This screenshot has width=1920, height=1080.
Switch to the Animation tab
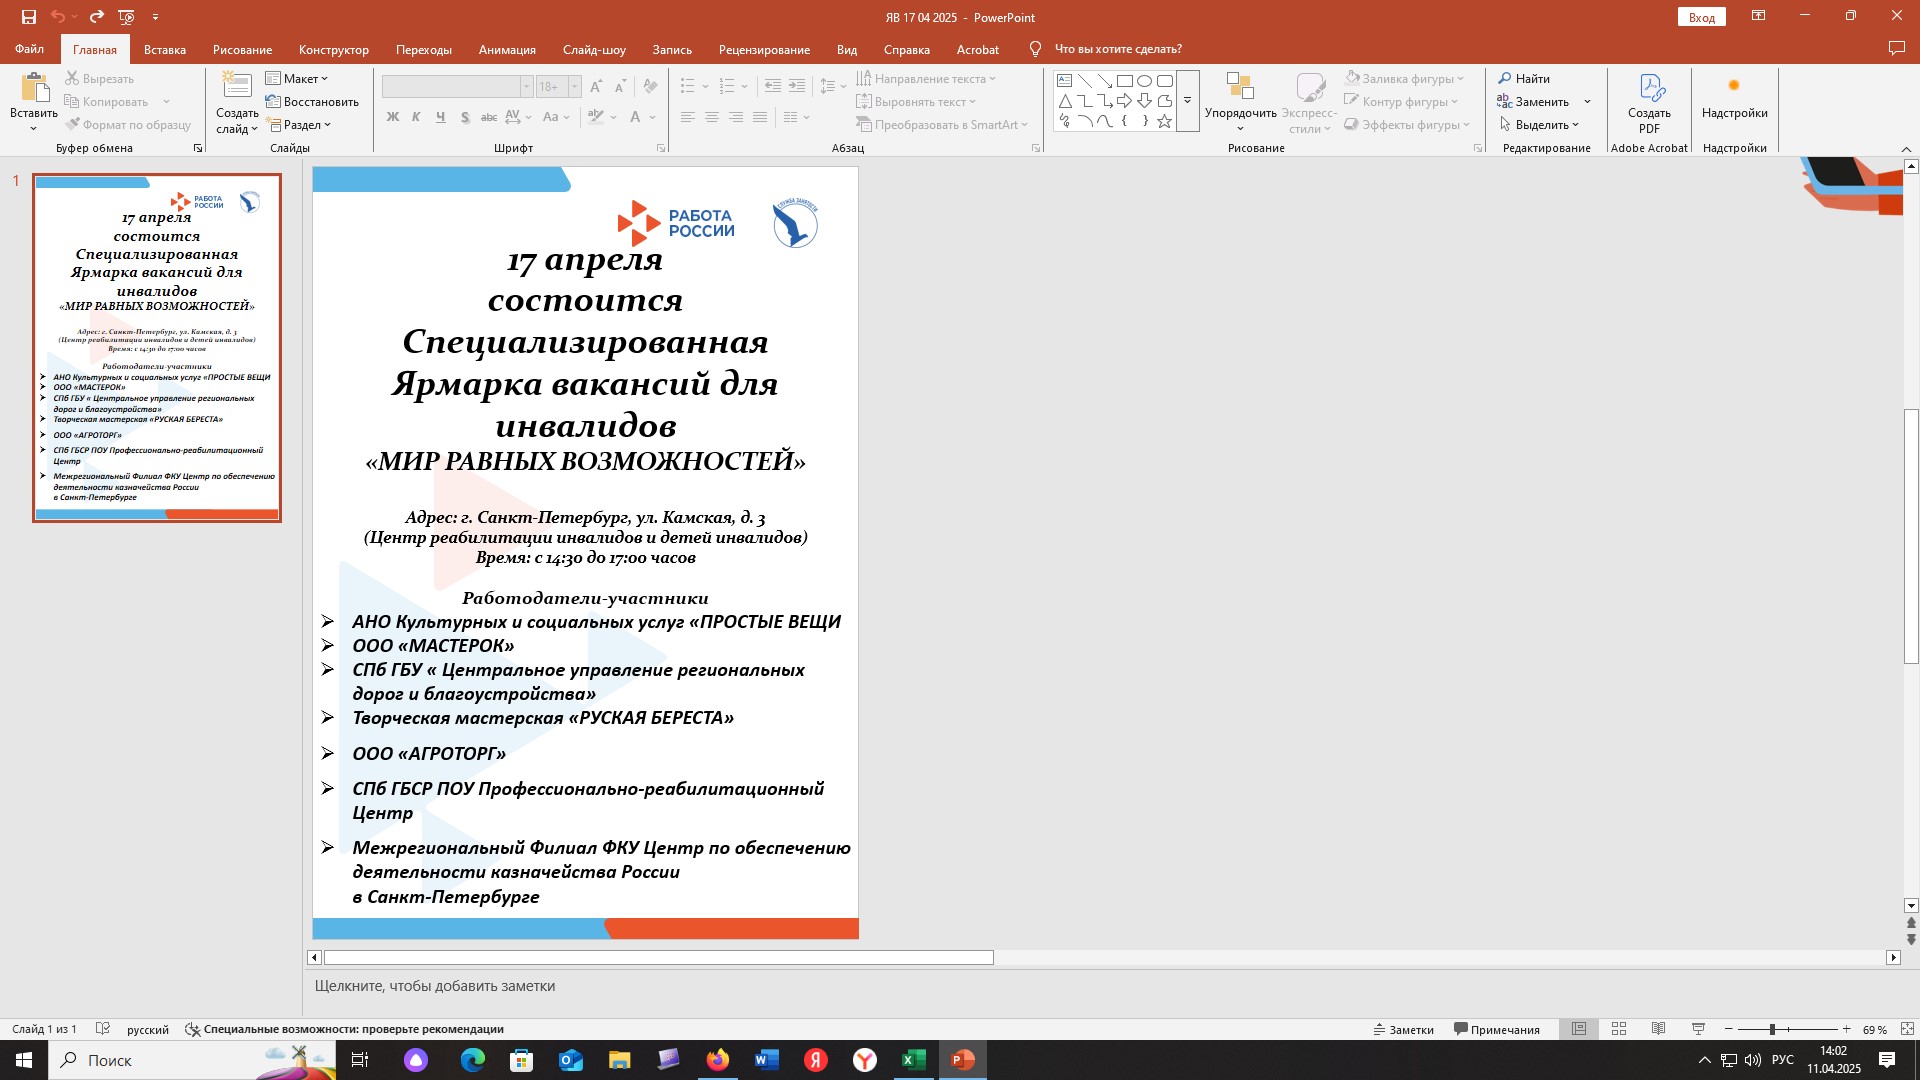[x=507, y=49]
